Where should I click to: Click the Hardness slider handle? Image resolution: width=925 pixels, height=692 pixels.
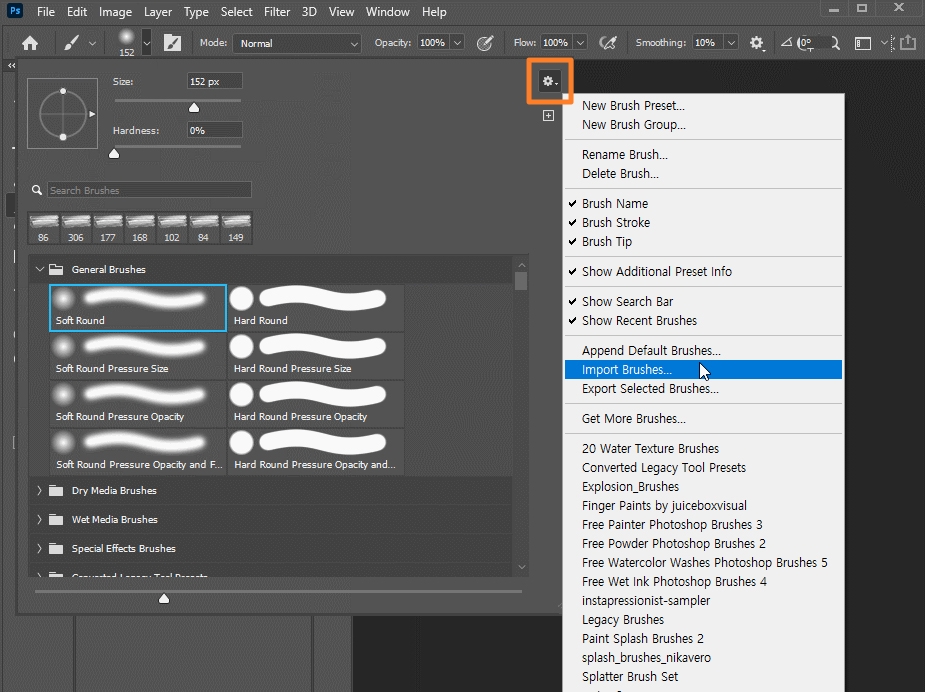(x=114, y=153)
